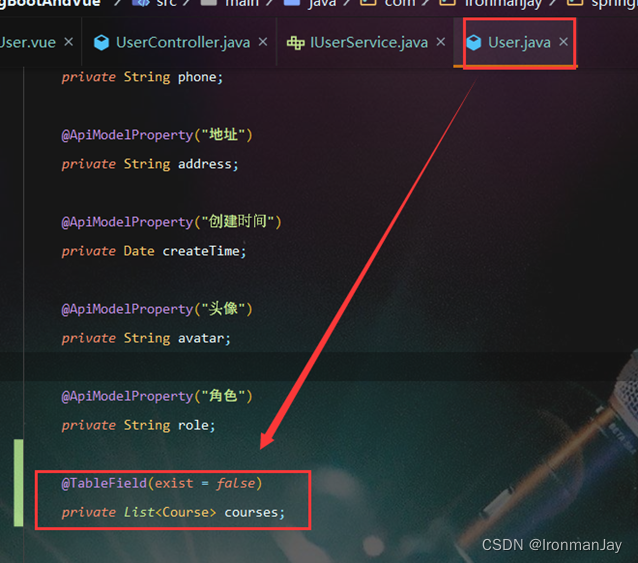
Task: Click the src breadcrumb module icon
Action: coord(141,2)
